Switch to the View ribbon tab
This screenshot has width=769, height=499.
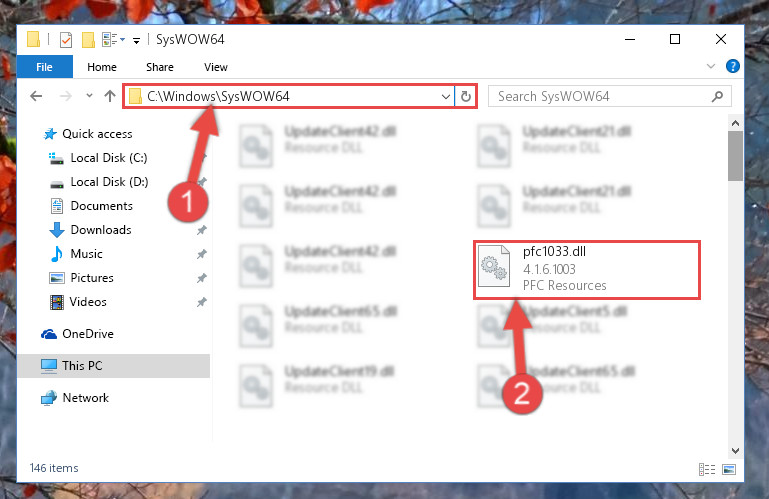click(x=216, y=67)
